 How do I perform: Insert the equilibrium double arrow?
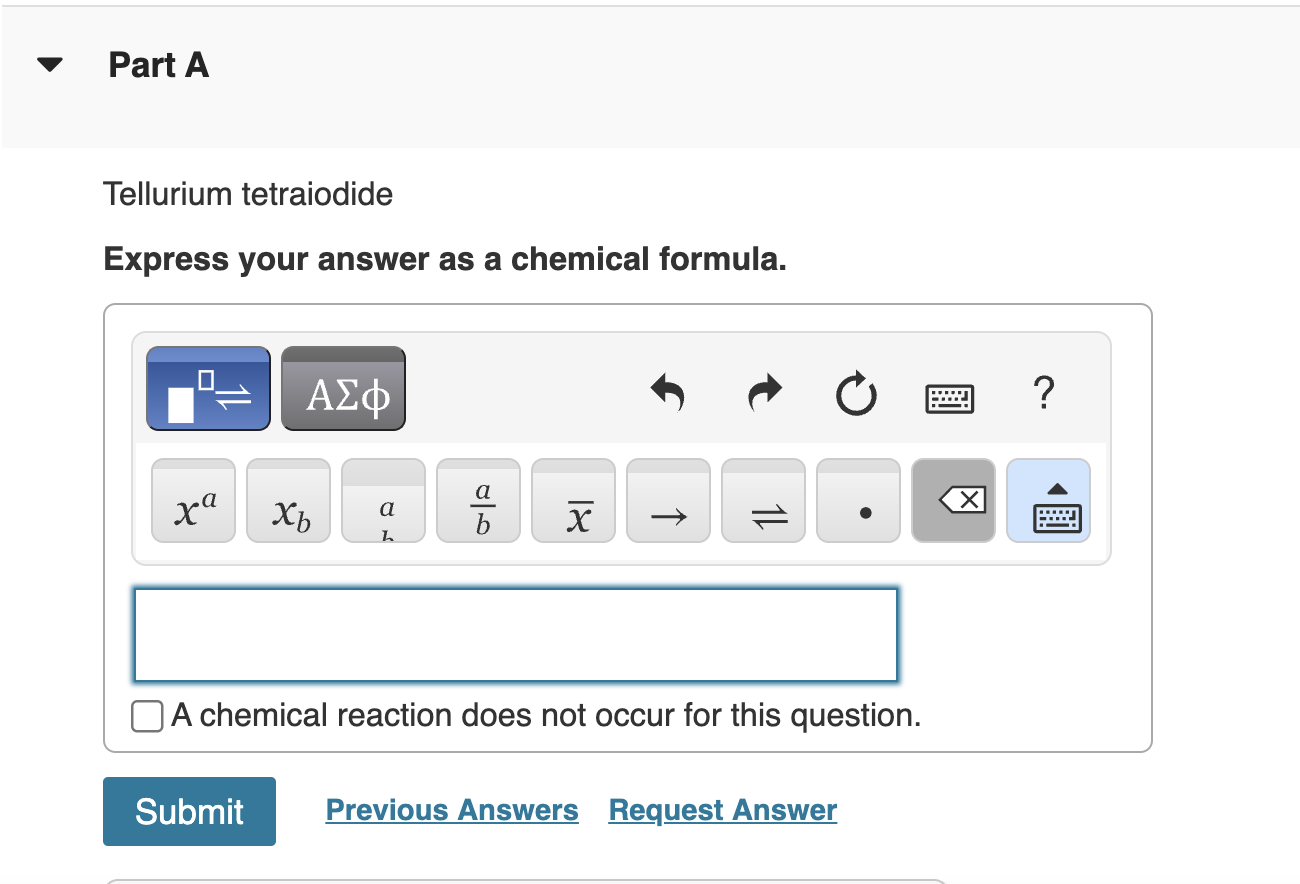click(763, 501)
